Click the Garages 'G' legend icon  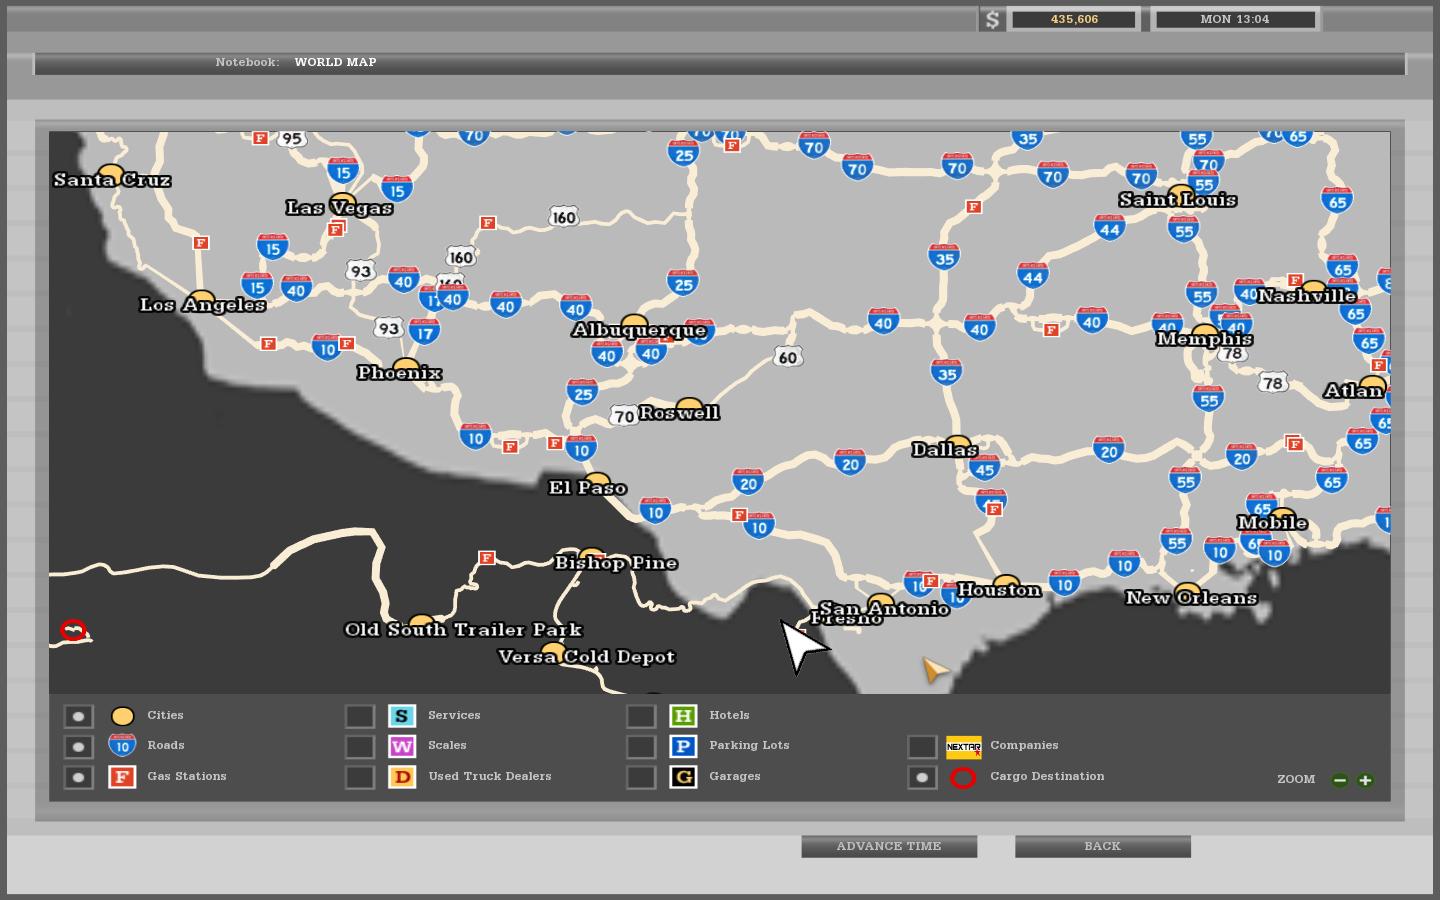(683, 777)
